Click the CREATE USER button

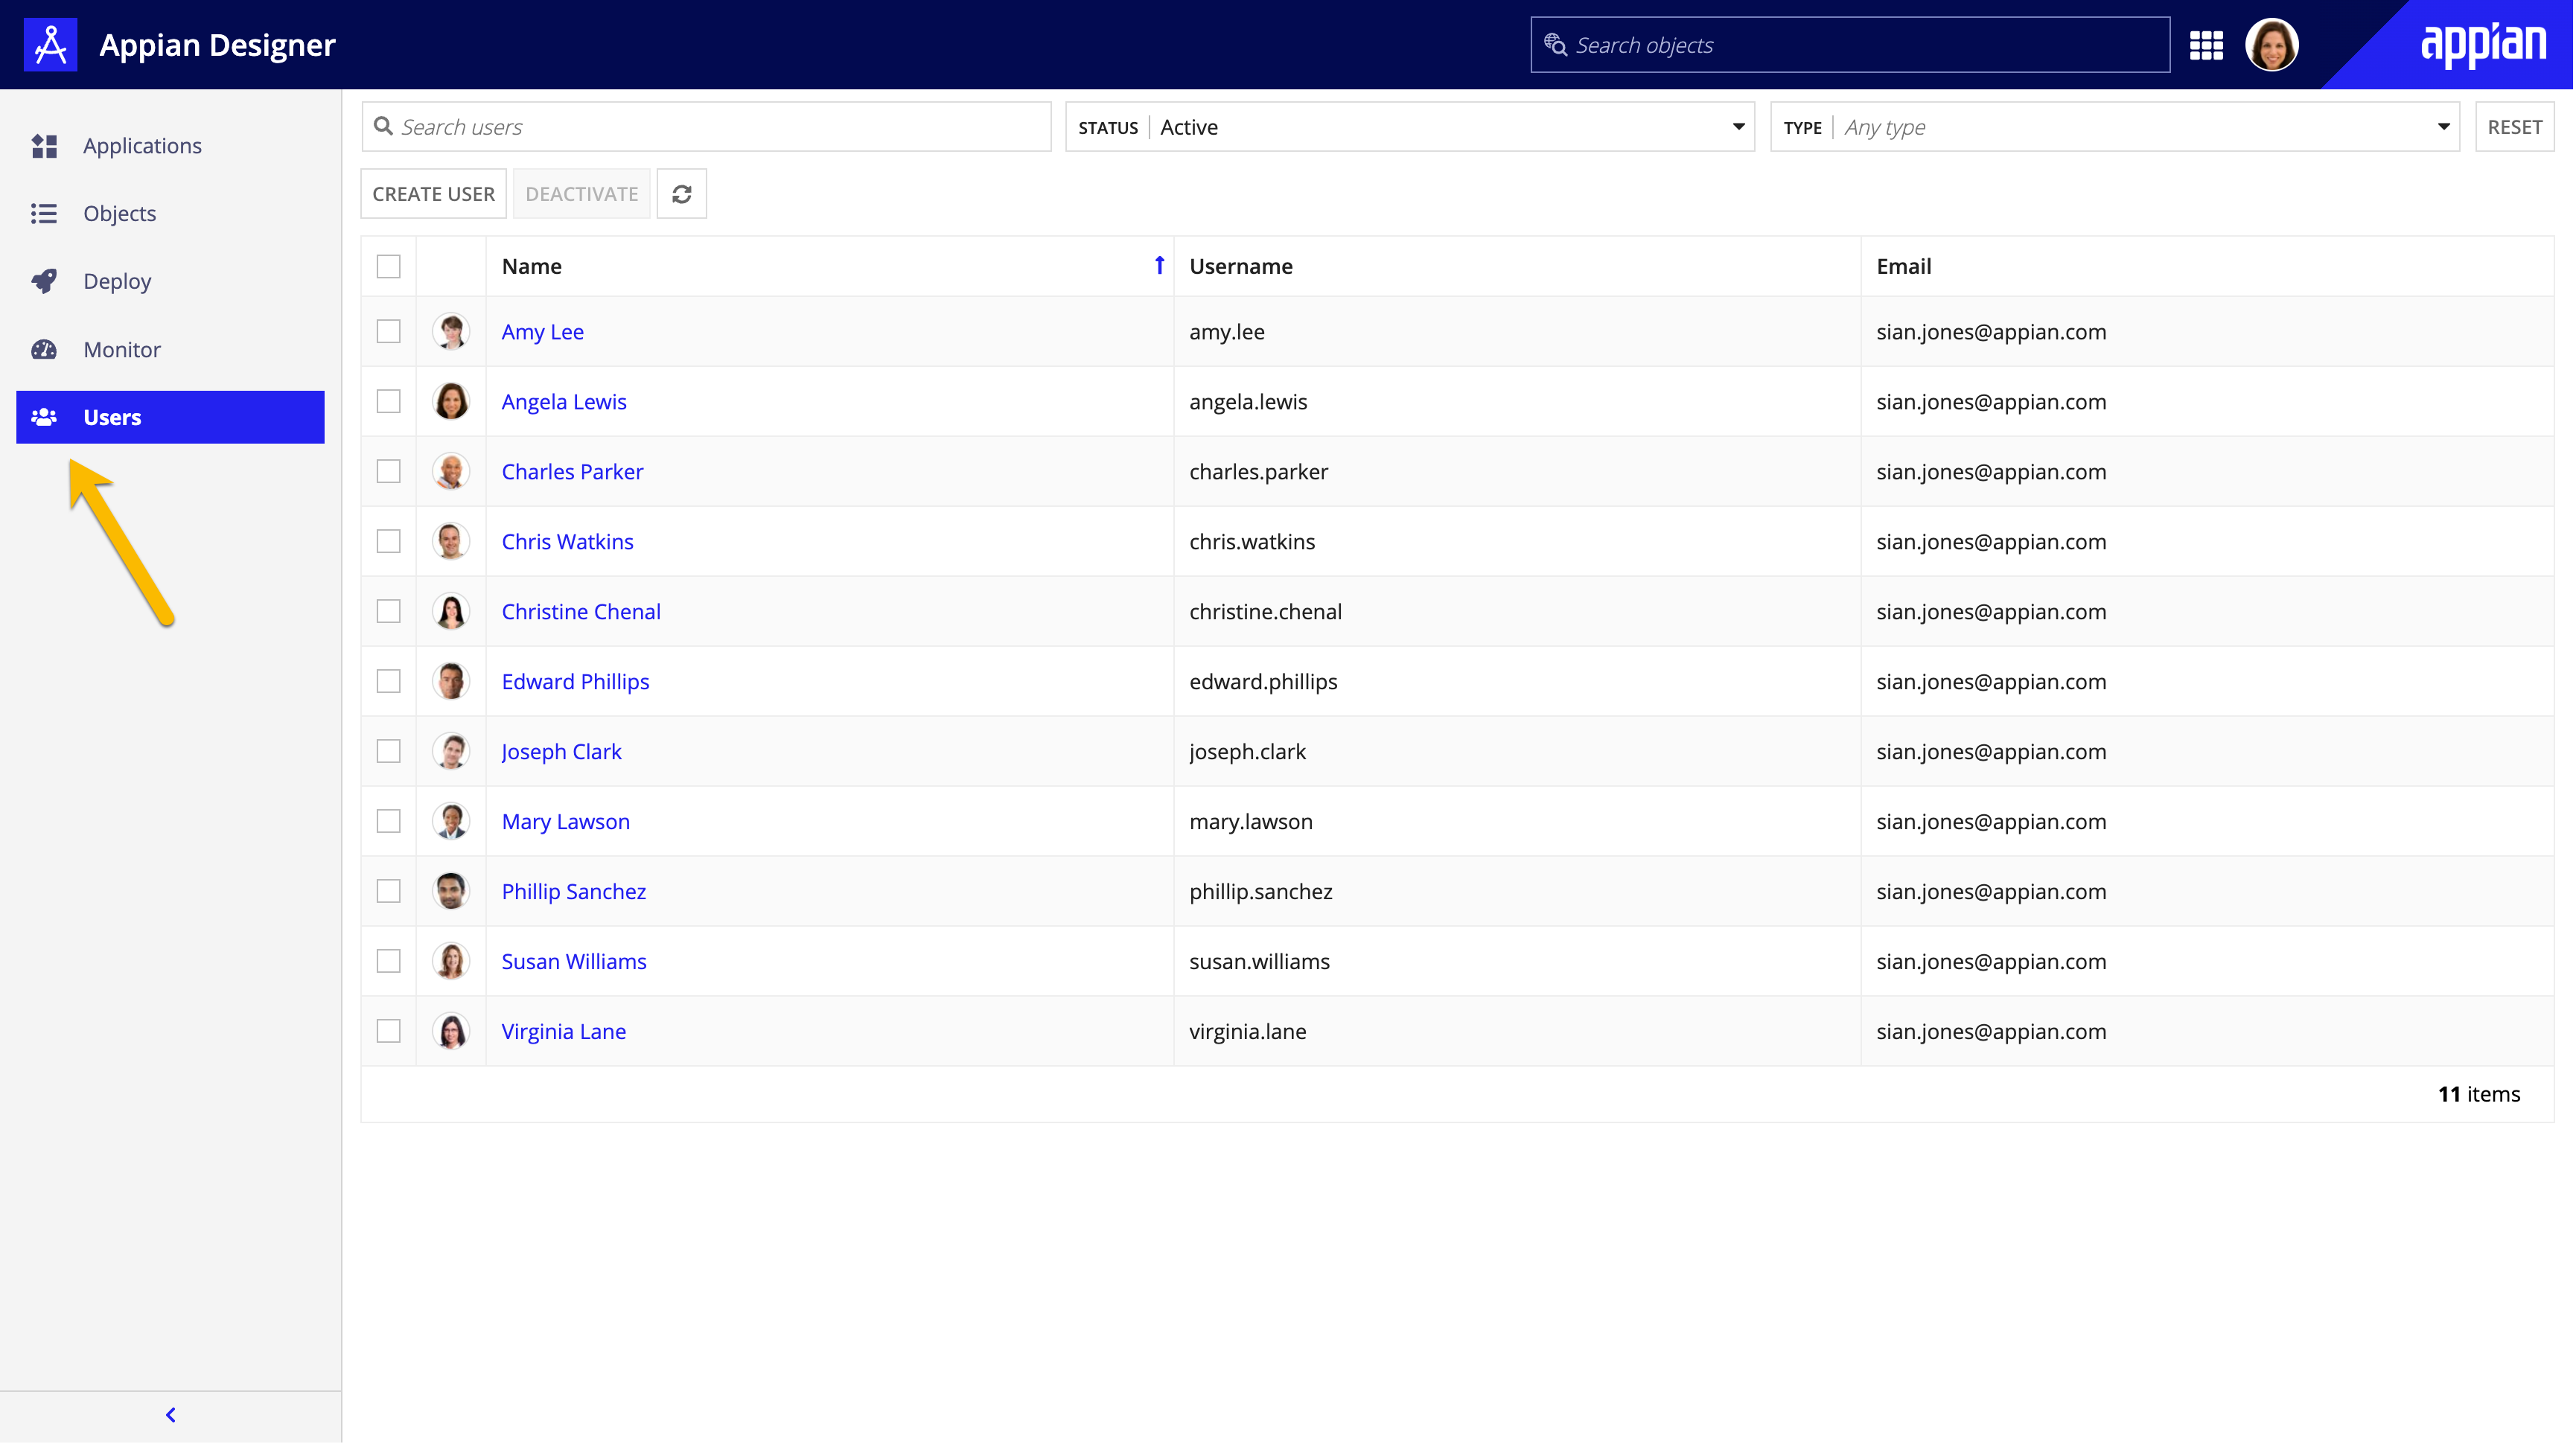[x=434, y=194]
